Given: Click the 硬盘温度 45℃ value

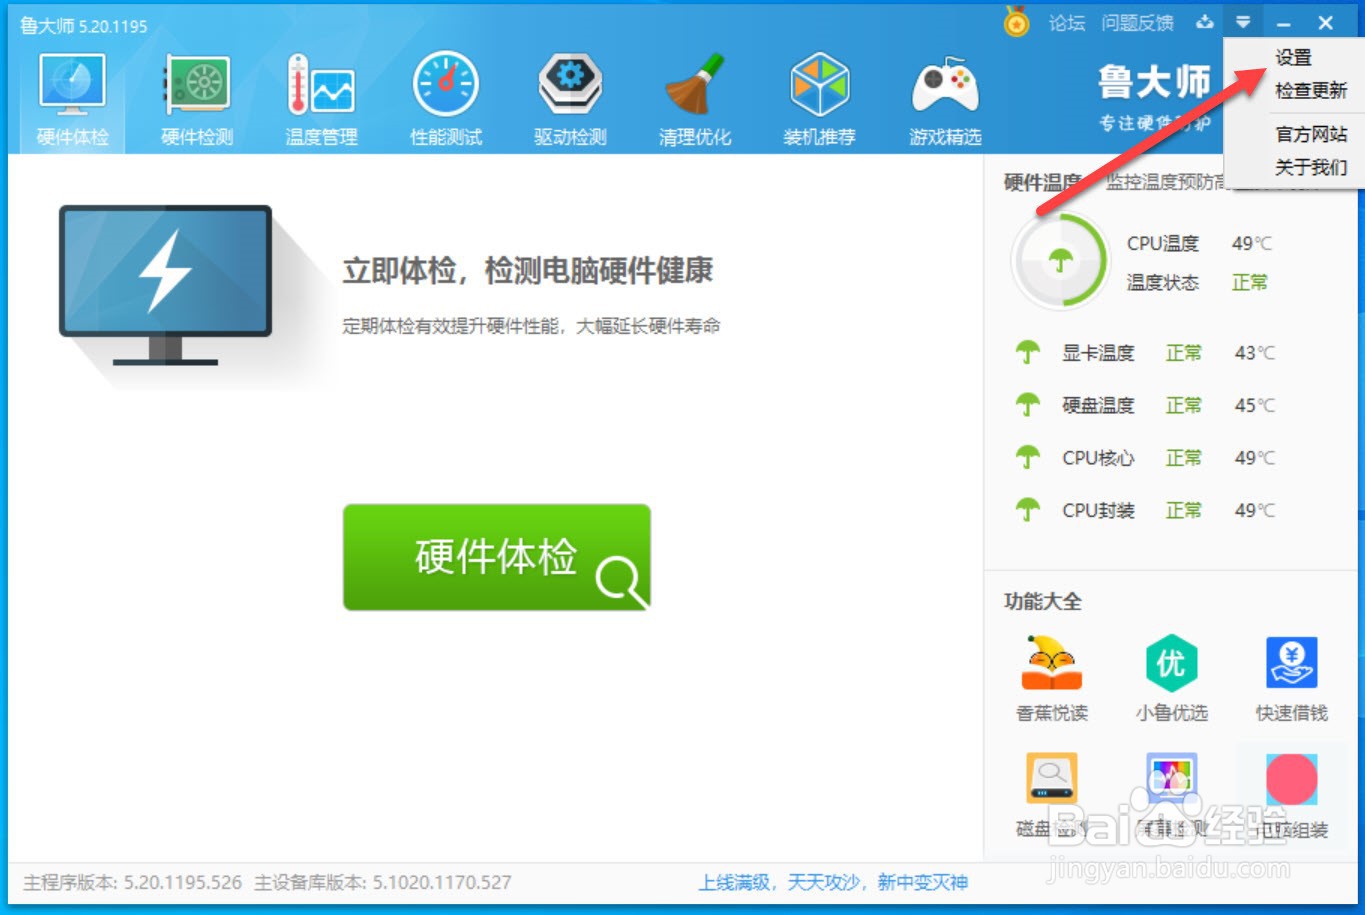Looking at the screenshot, I should (1255, 405).
